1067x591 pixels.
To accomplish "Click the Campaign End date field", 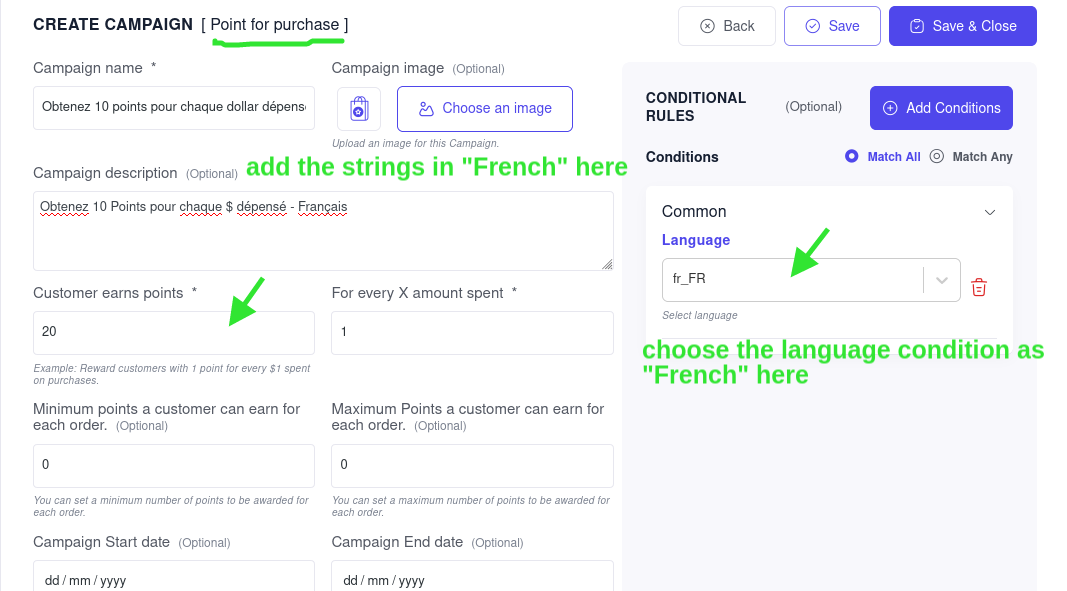I will coord(472,576).
